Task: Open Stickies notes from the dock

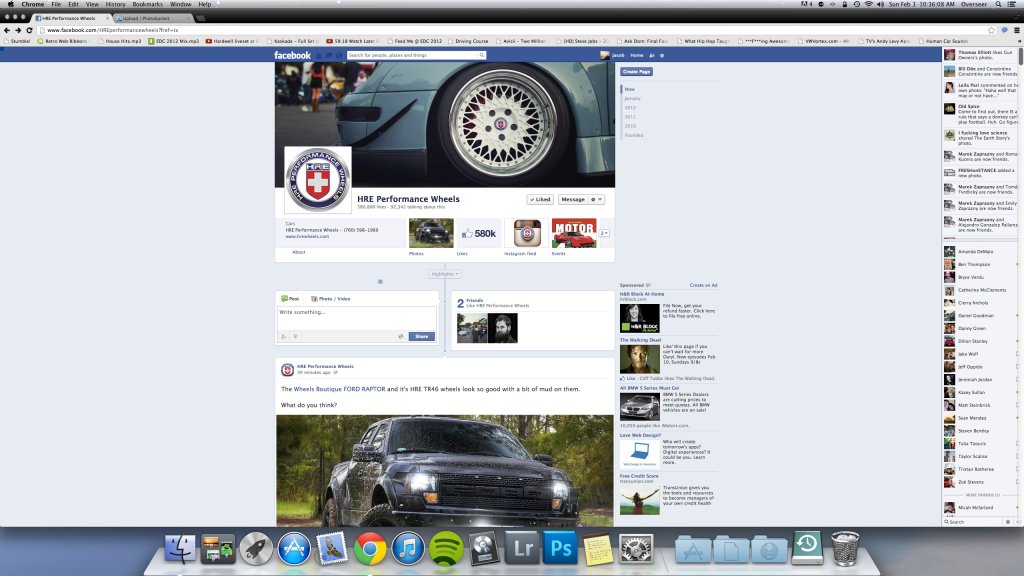Action: [x=598, y=549]
